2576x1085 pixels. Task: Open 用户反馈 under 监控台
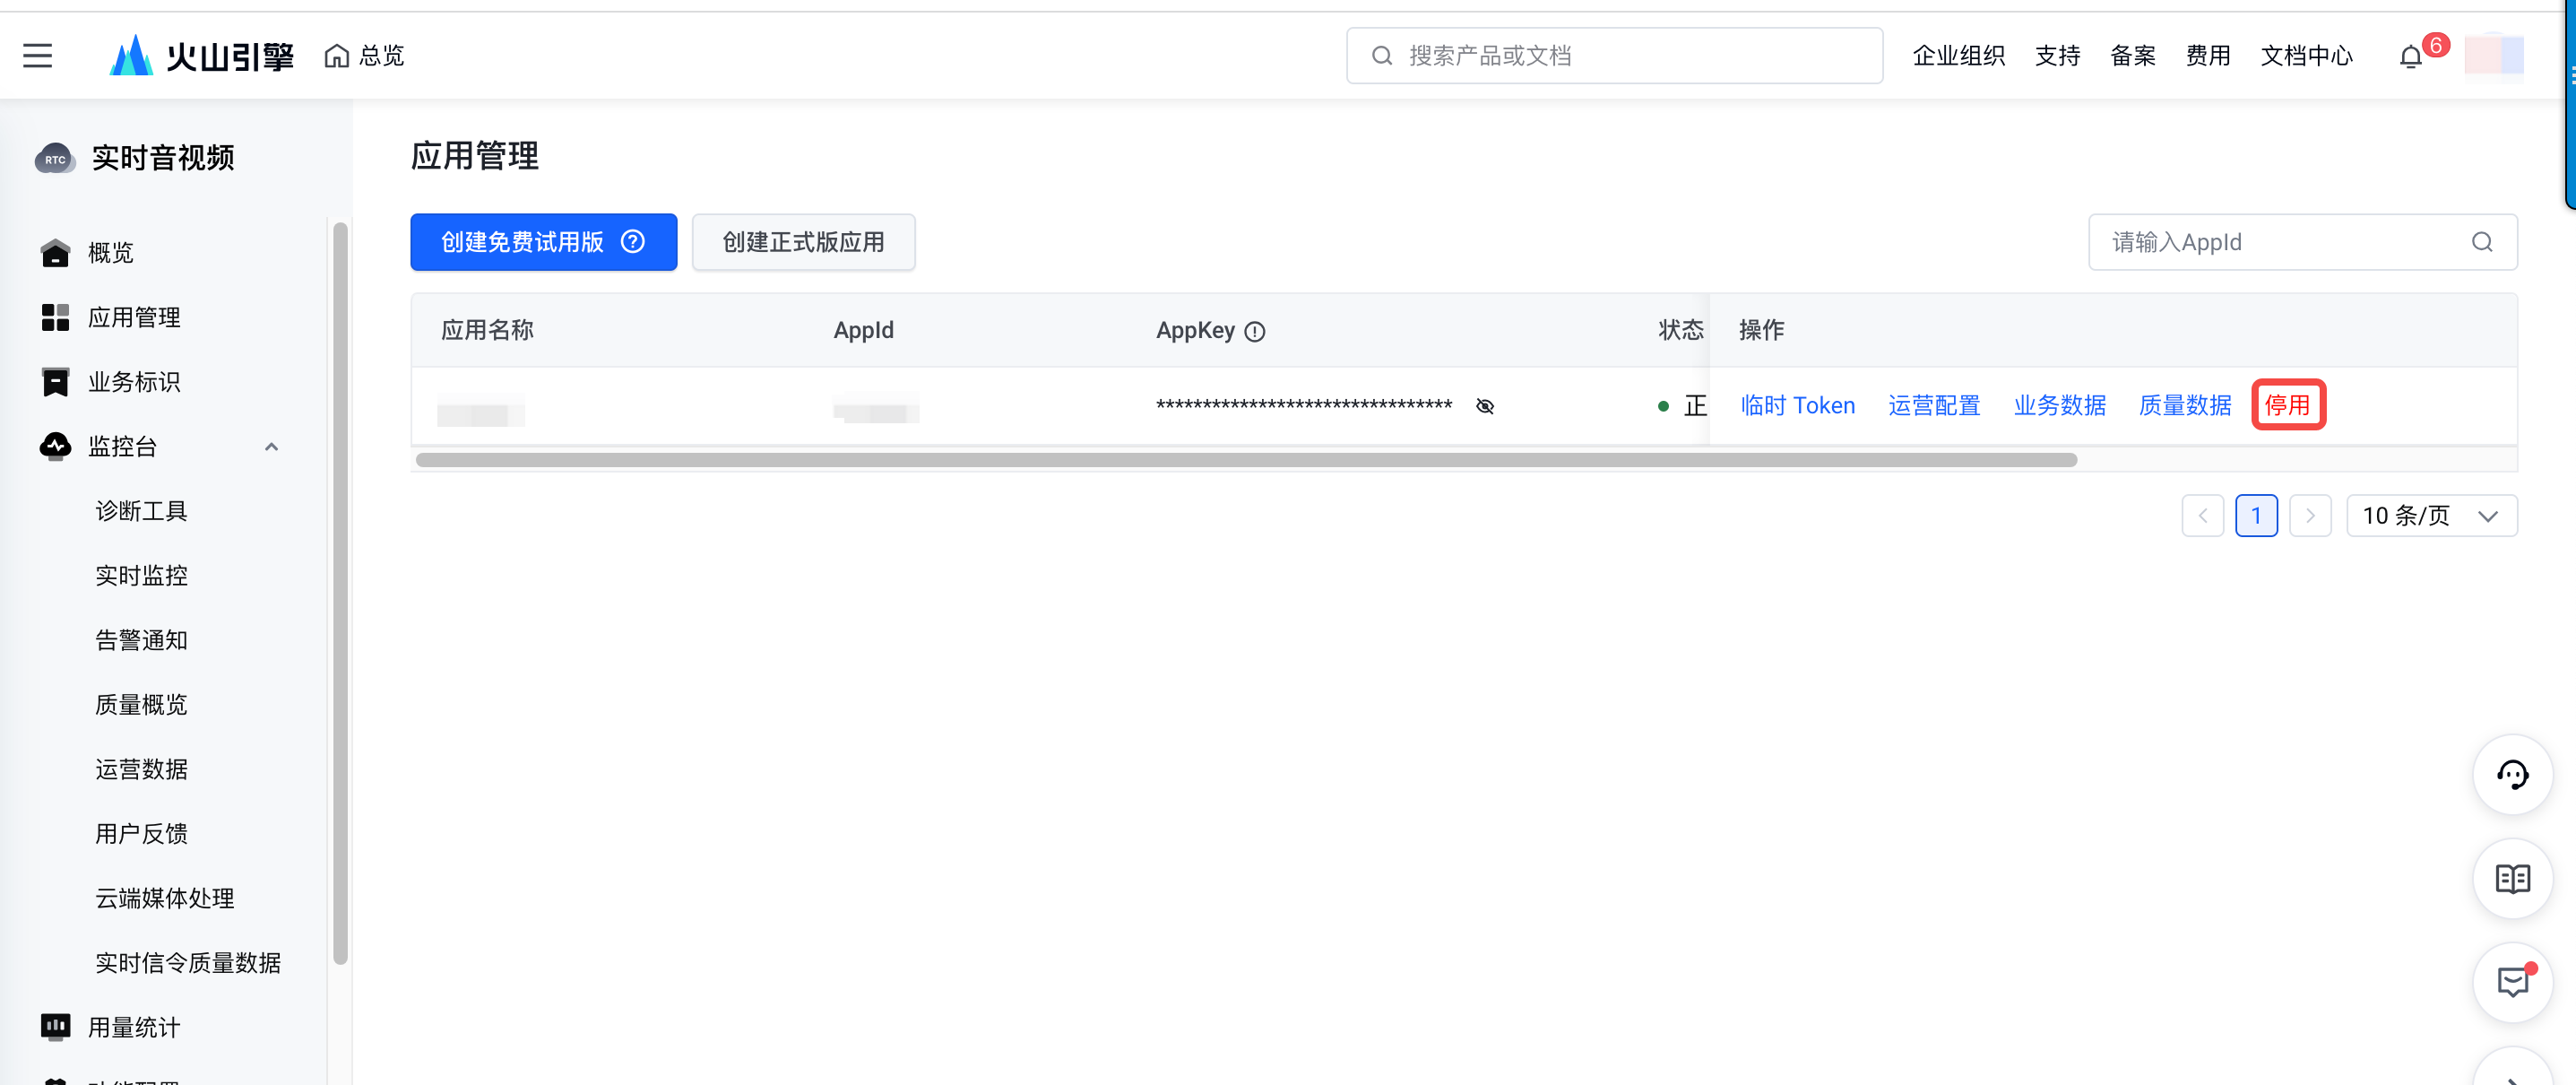(142, 834)
